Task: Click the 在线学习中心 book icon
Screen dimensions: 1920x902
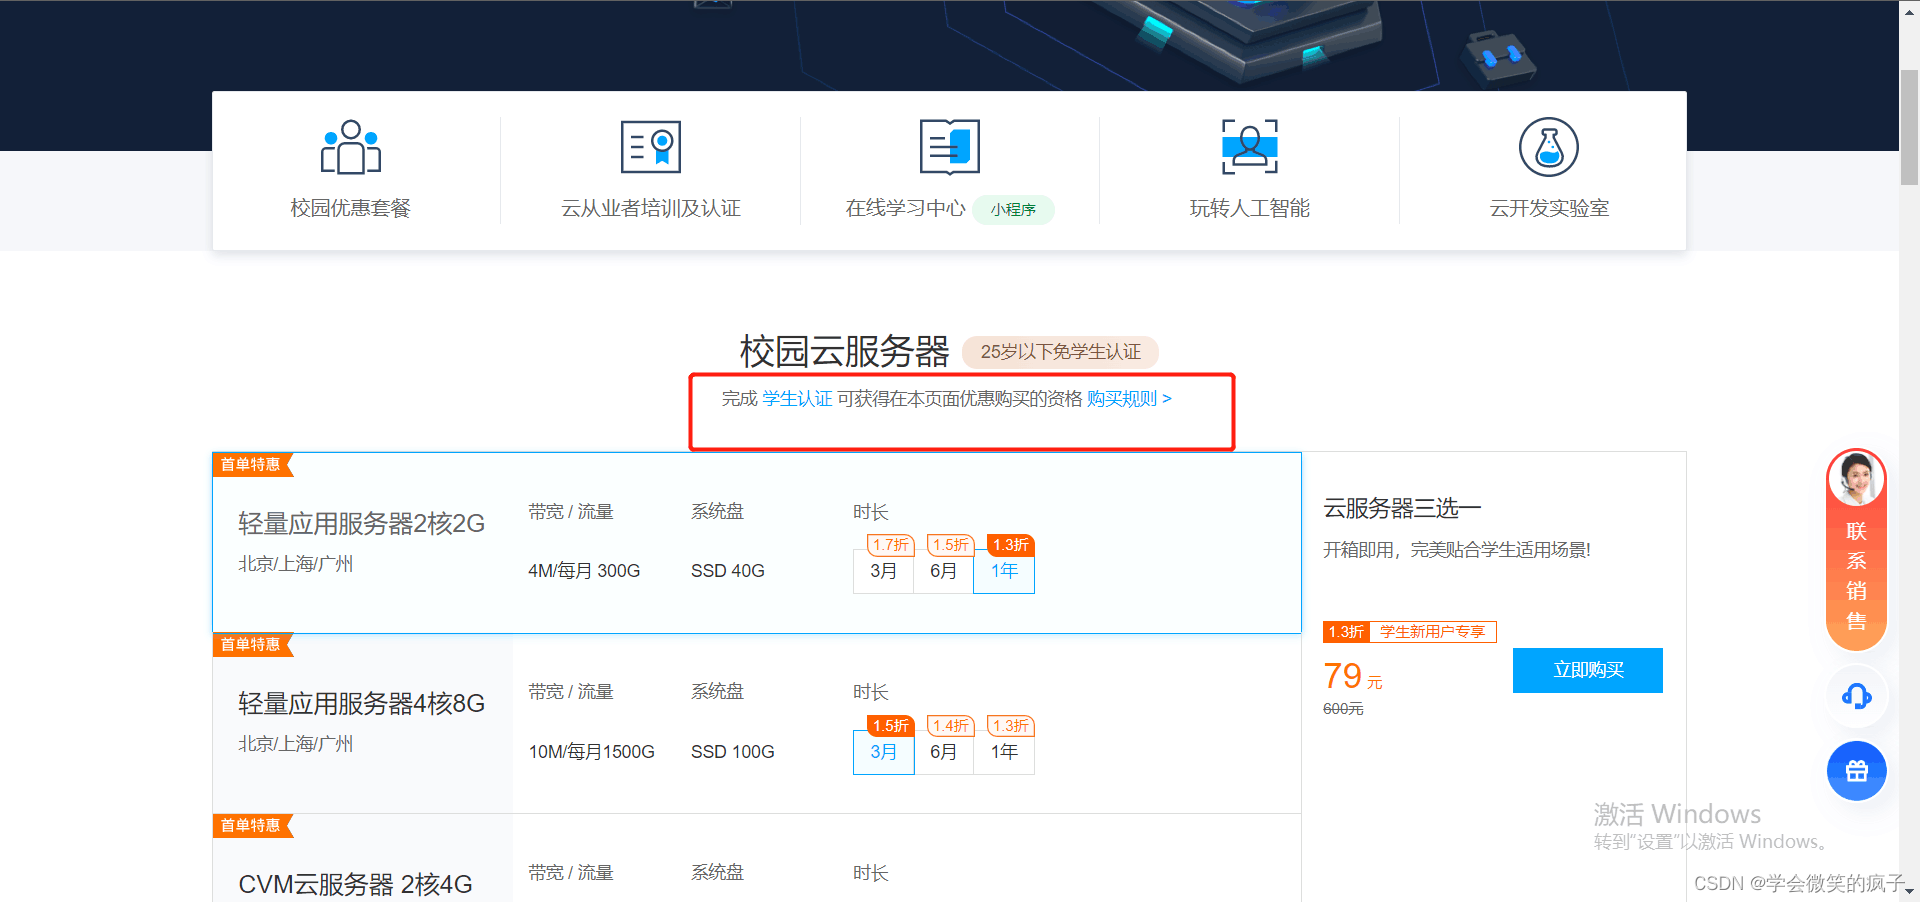Action: (x=950, y=147)
